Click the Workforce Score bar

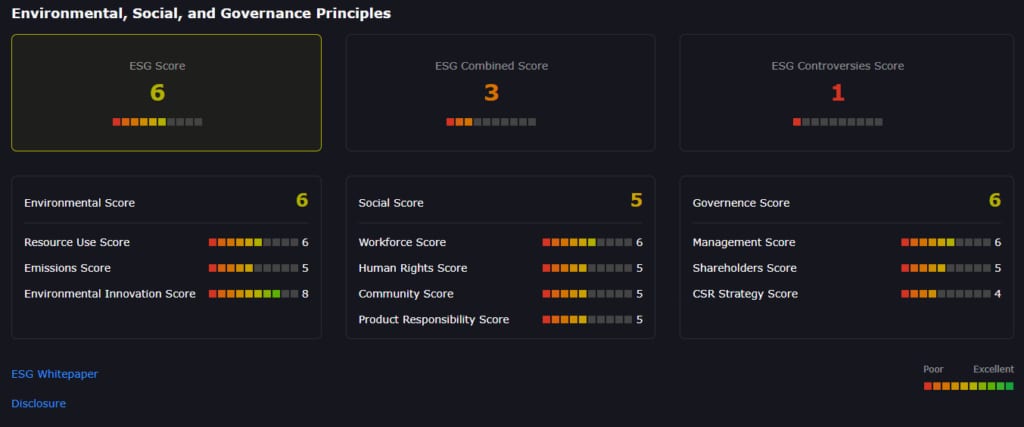click(x=587, y=242)
